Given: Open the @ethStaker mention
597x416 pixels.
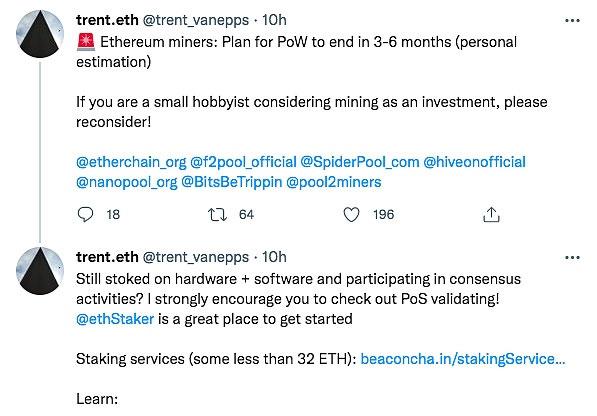Looking at the screenshot, I should (x=115, y=319).
